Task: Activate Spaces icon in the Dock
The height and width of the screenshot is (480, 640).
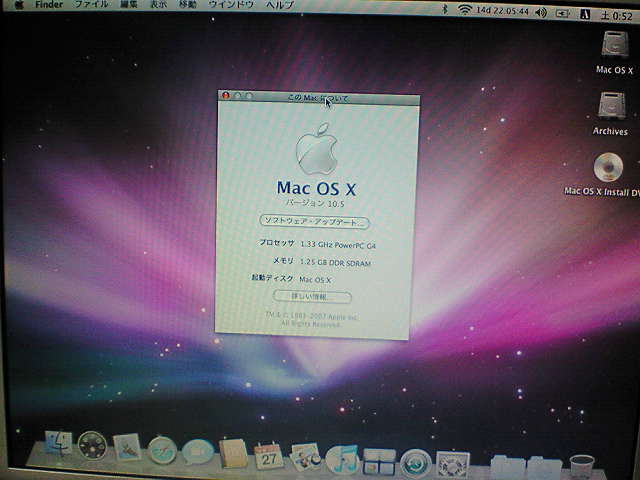Action: pyautogui.click(x=379, y=461)
